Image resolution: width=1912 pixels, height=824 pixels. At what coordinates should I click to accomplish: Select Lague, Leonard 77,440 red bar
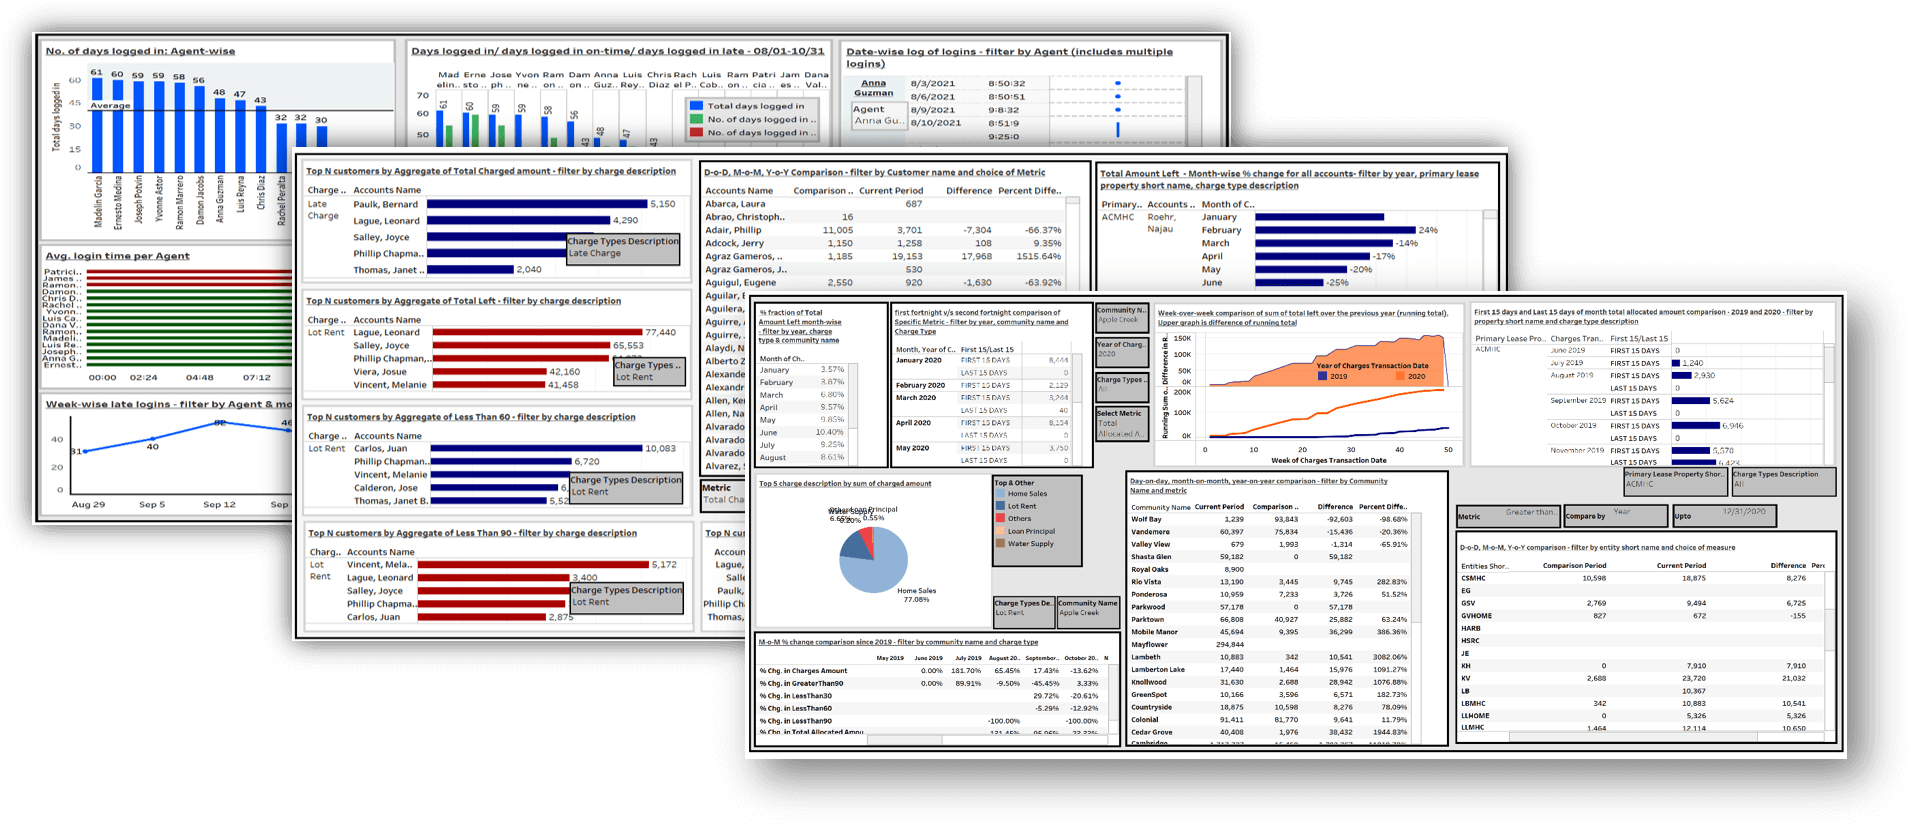pyautogui.click(x=537, y=333)
